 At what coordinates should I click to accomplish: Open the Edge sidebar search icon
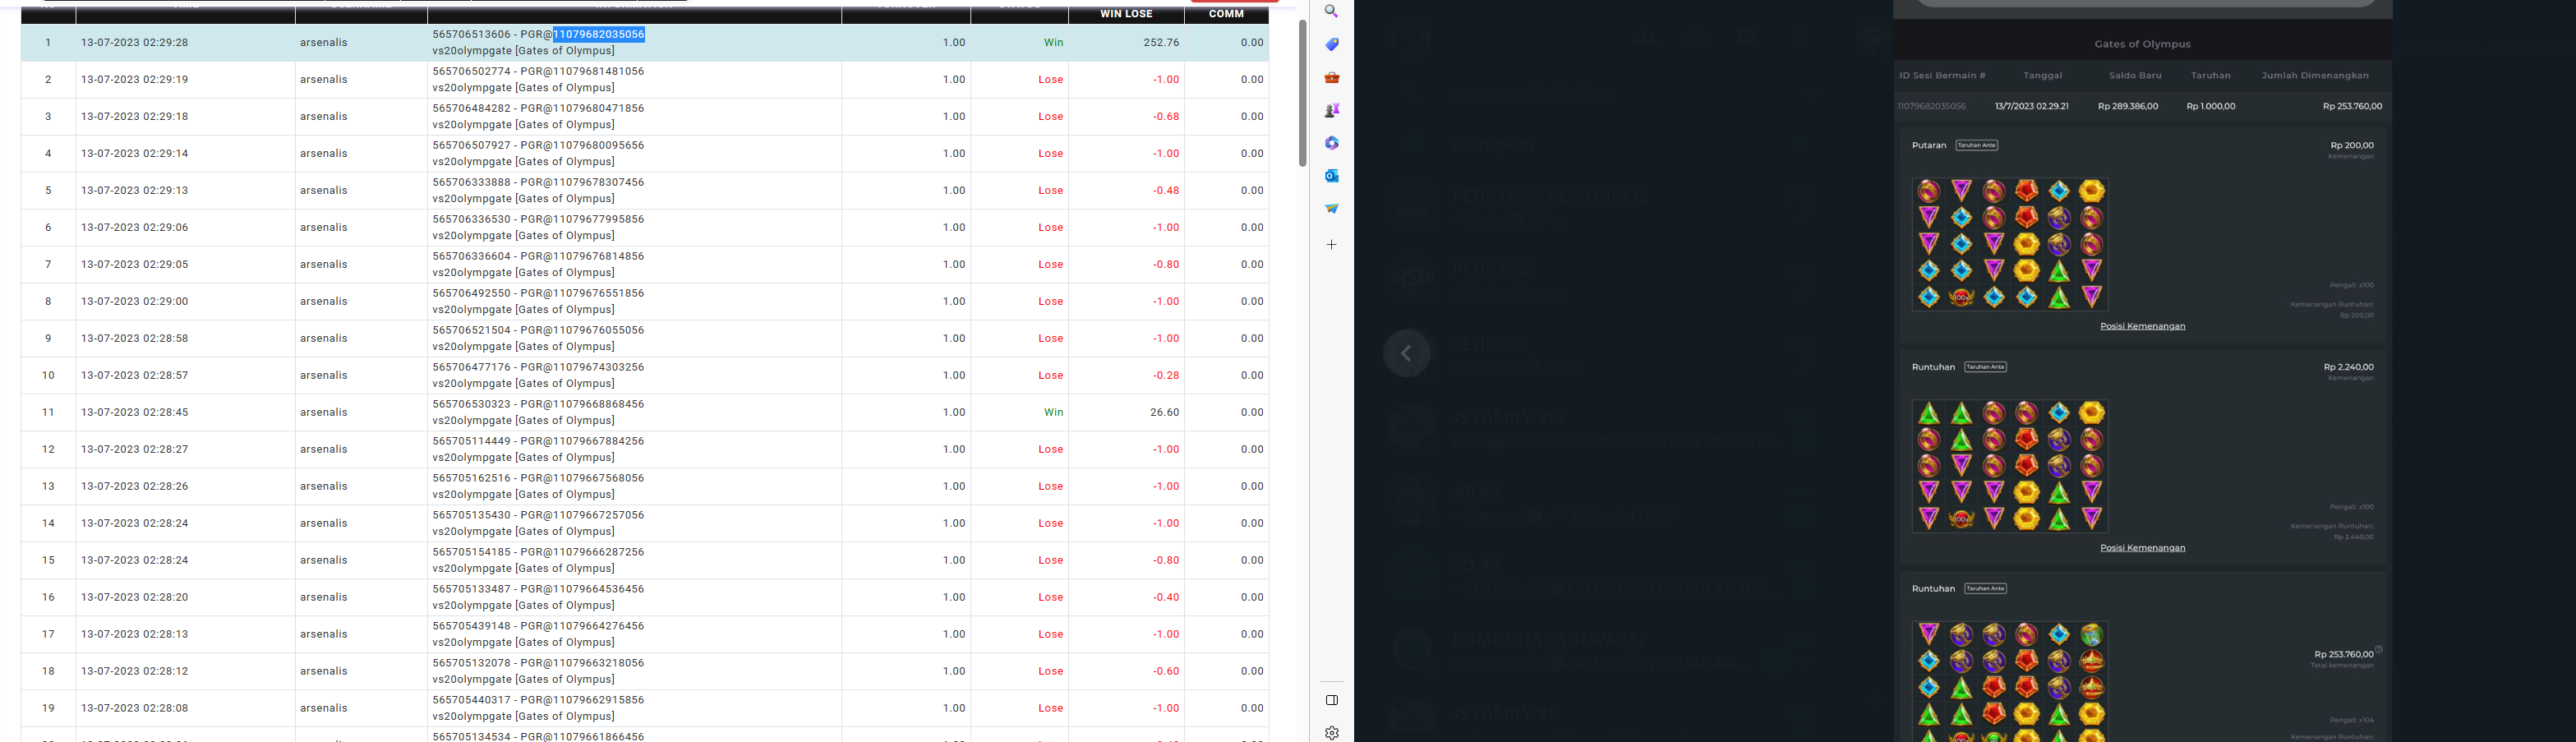click(x=1331, y=11)
